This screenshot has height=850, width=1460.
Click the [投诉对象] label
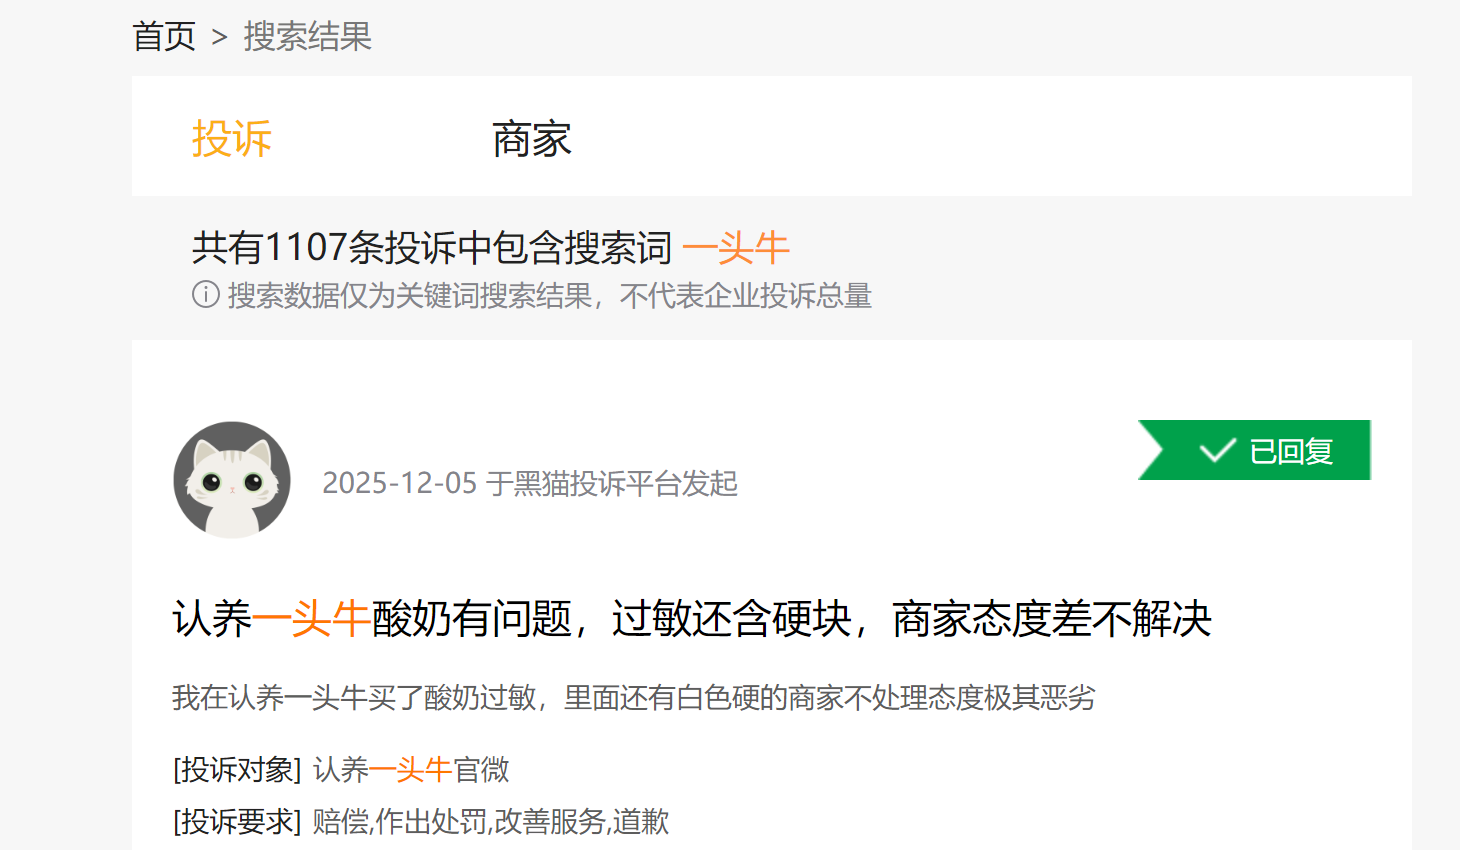click(237, 770)
